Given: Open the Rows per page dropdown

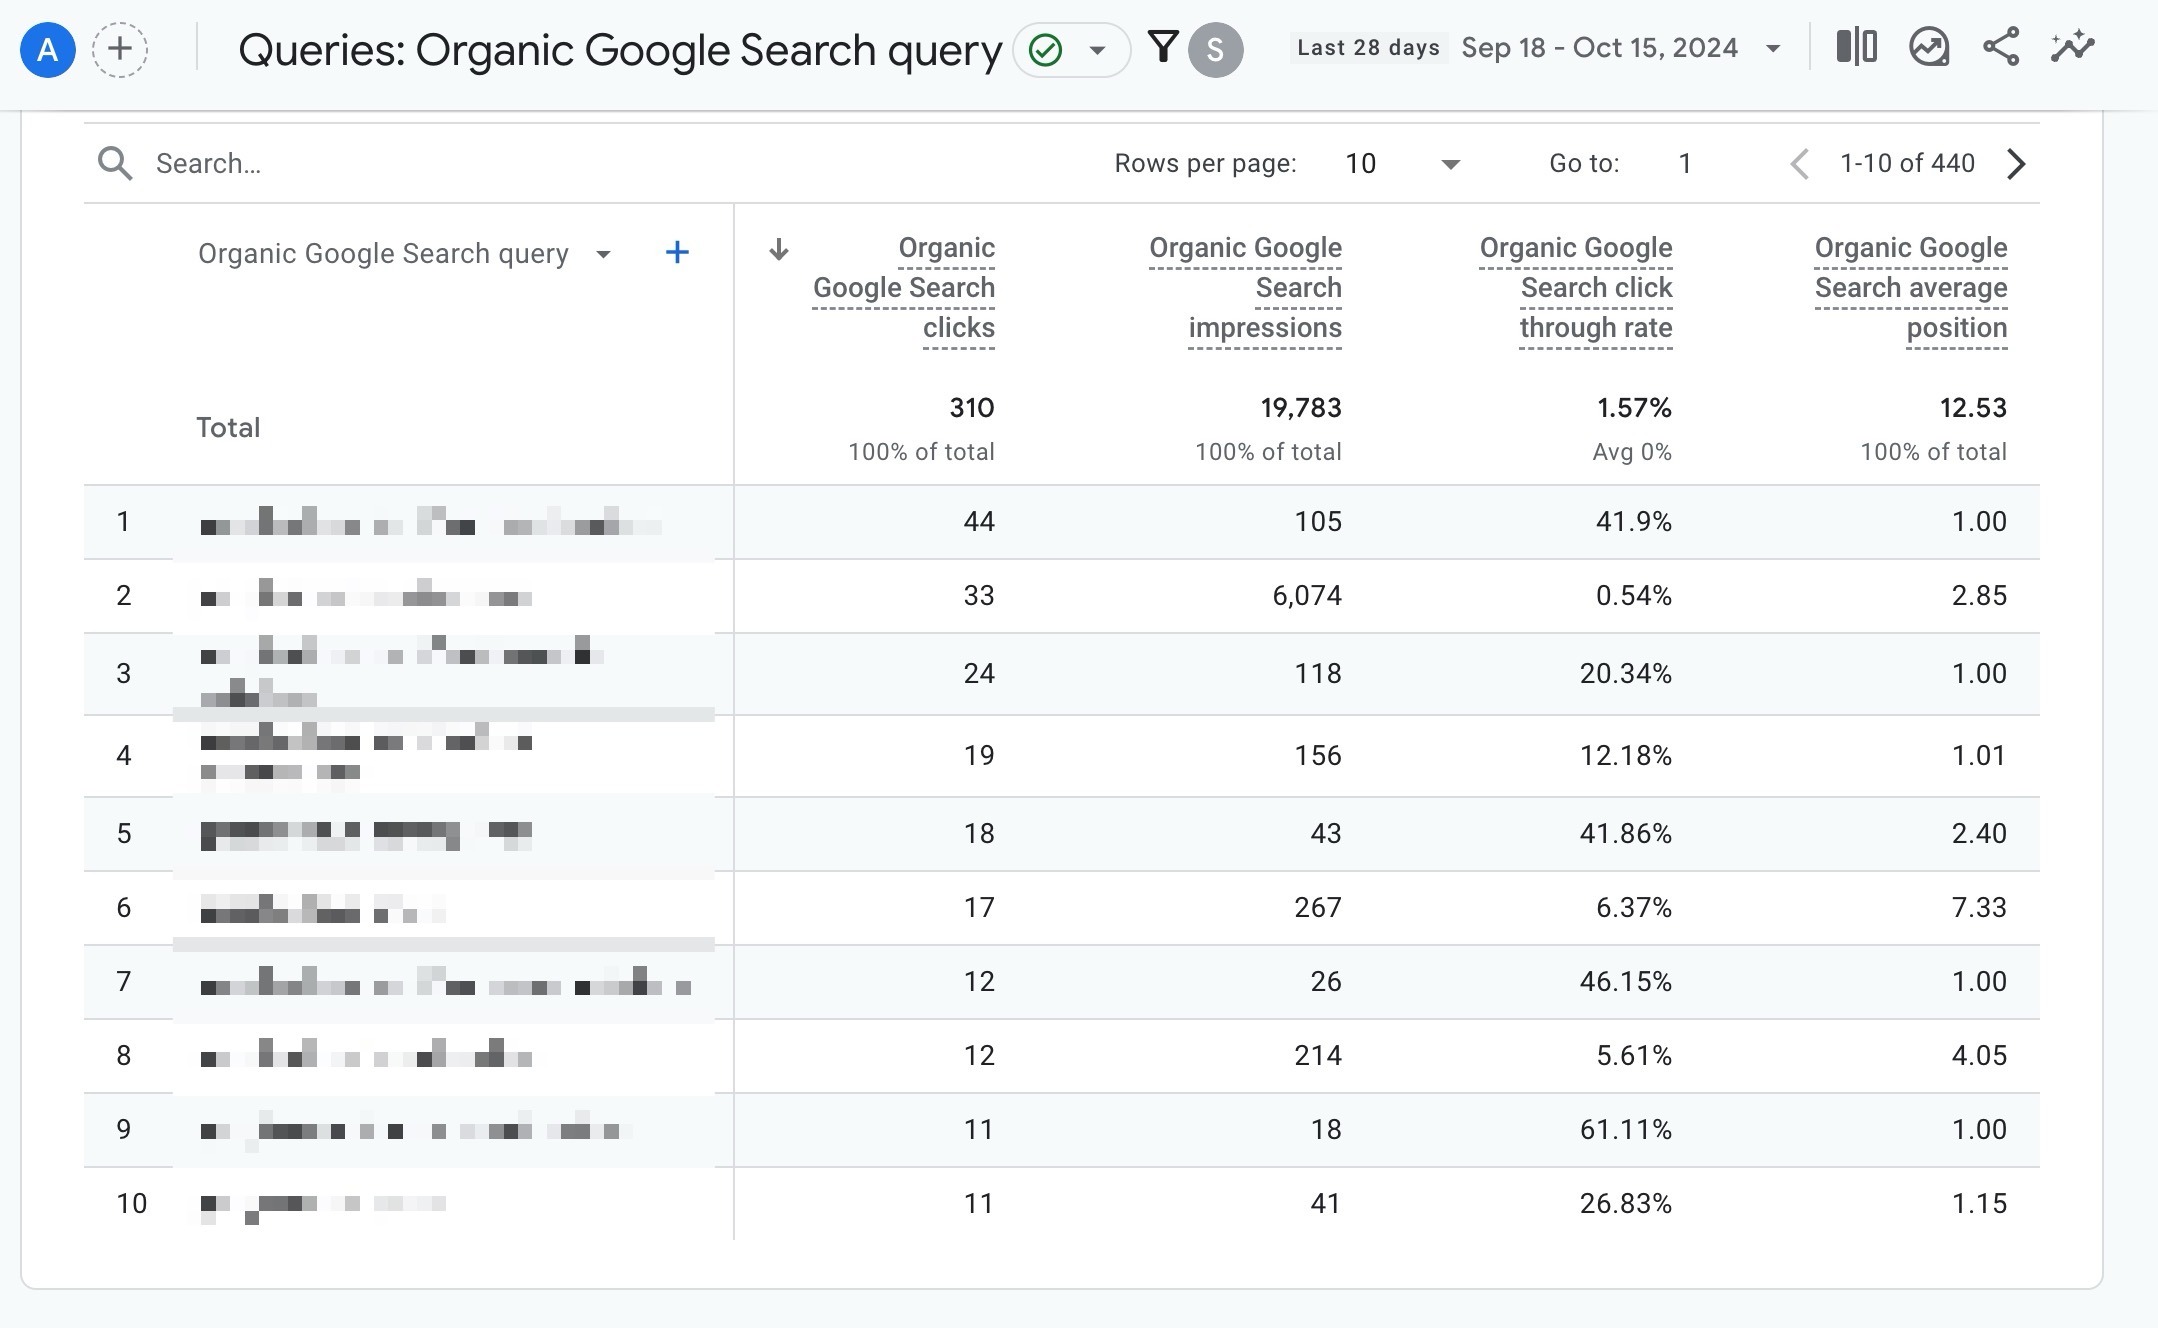Looking at the screenshot, I should 1403,163.
